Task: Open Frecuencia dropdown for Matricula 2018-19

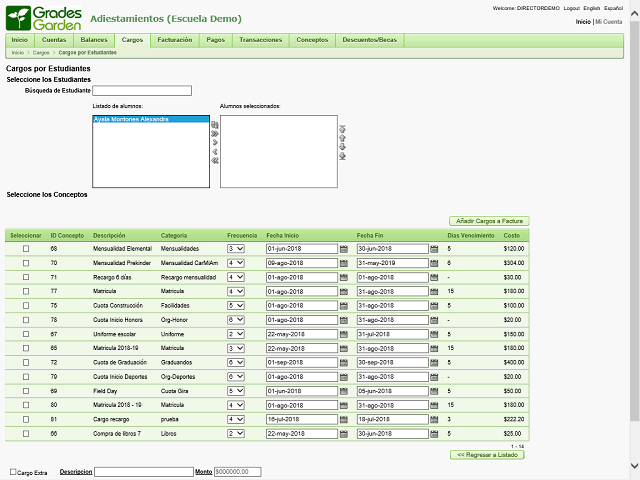Action: (x=236, y=349)
